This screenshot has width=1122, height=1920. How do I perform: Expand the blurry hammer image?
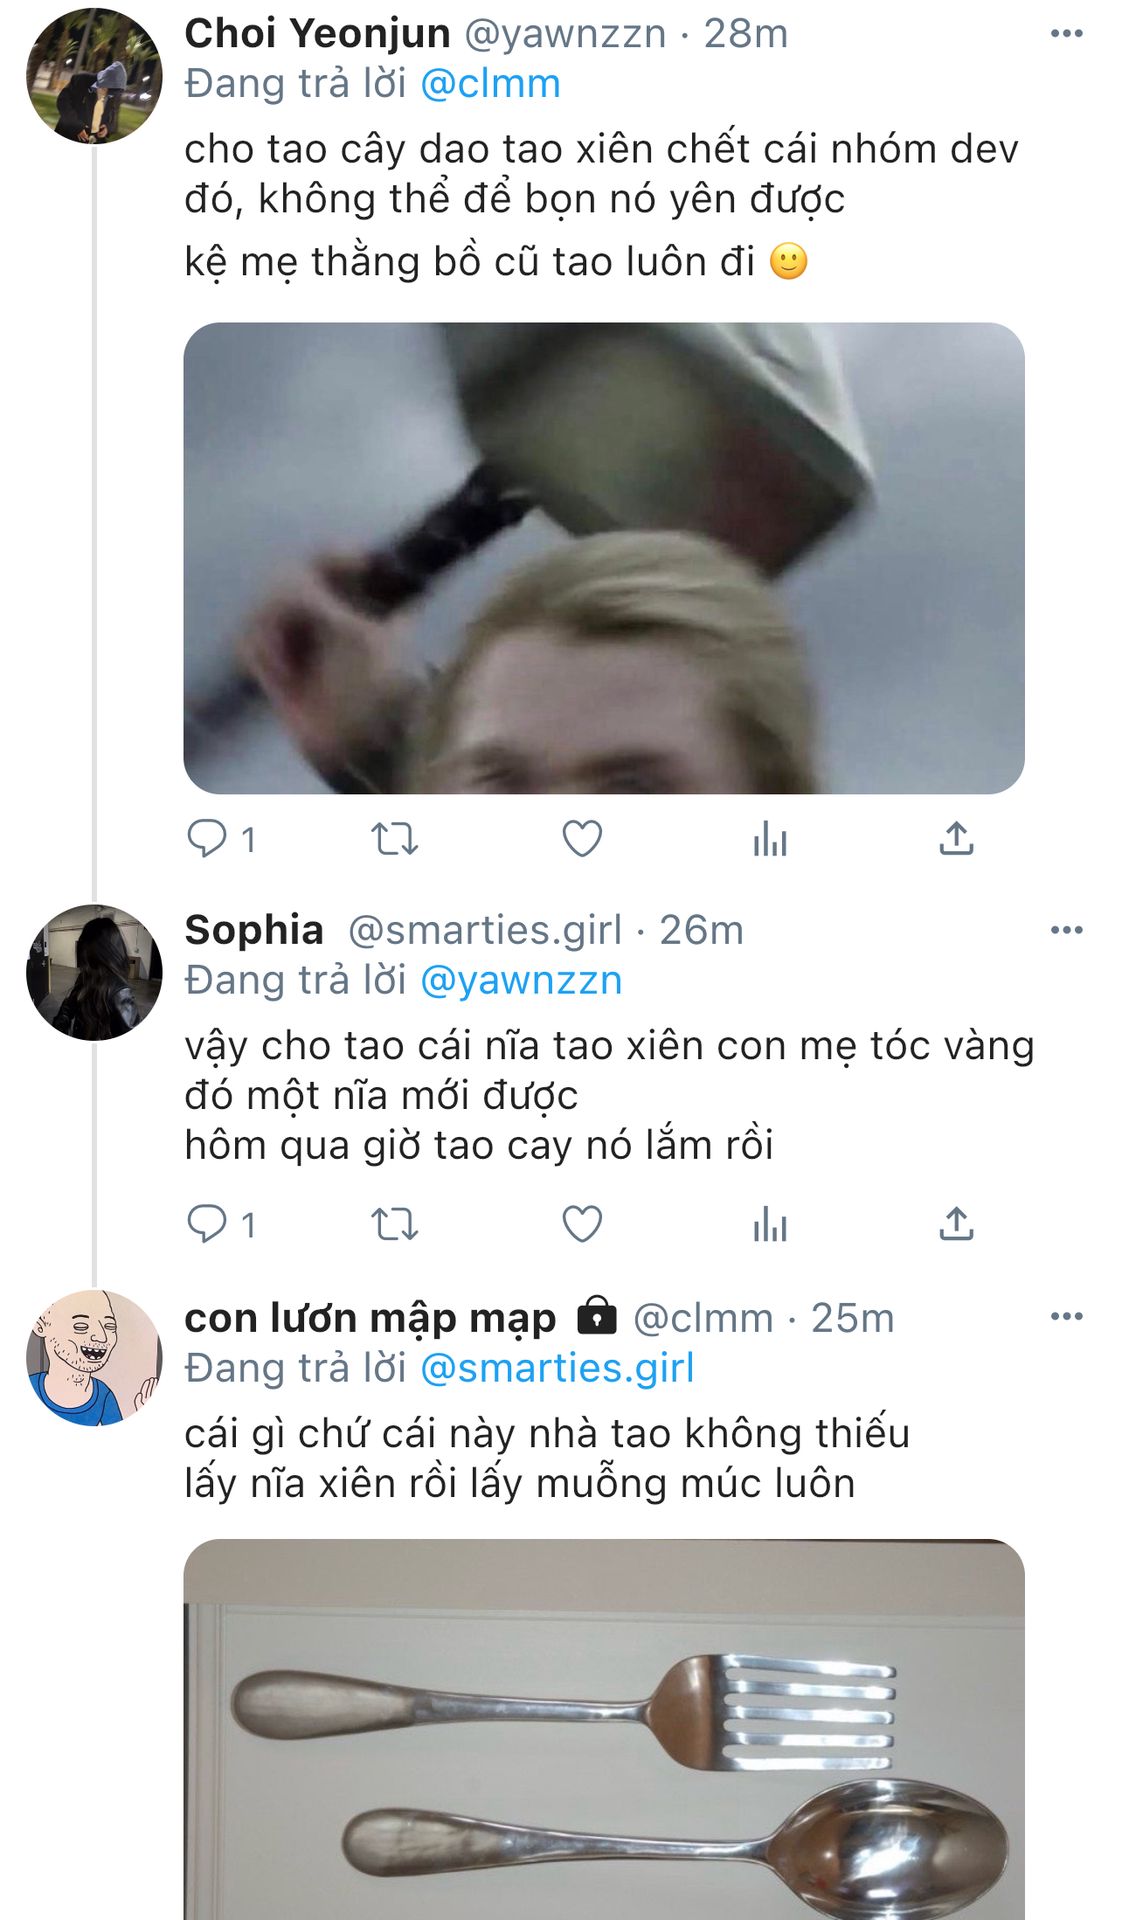pos(604,558)
